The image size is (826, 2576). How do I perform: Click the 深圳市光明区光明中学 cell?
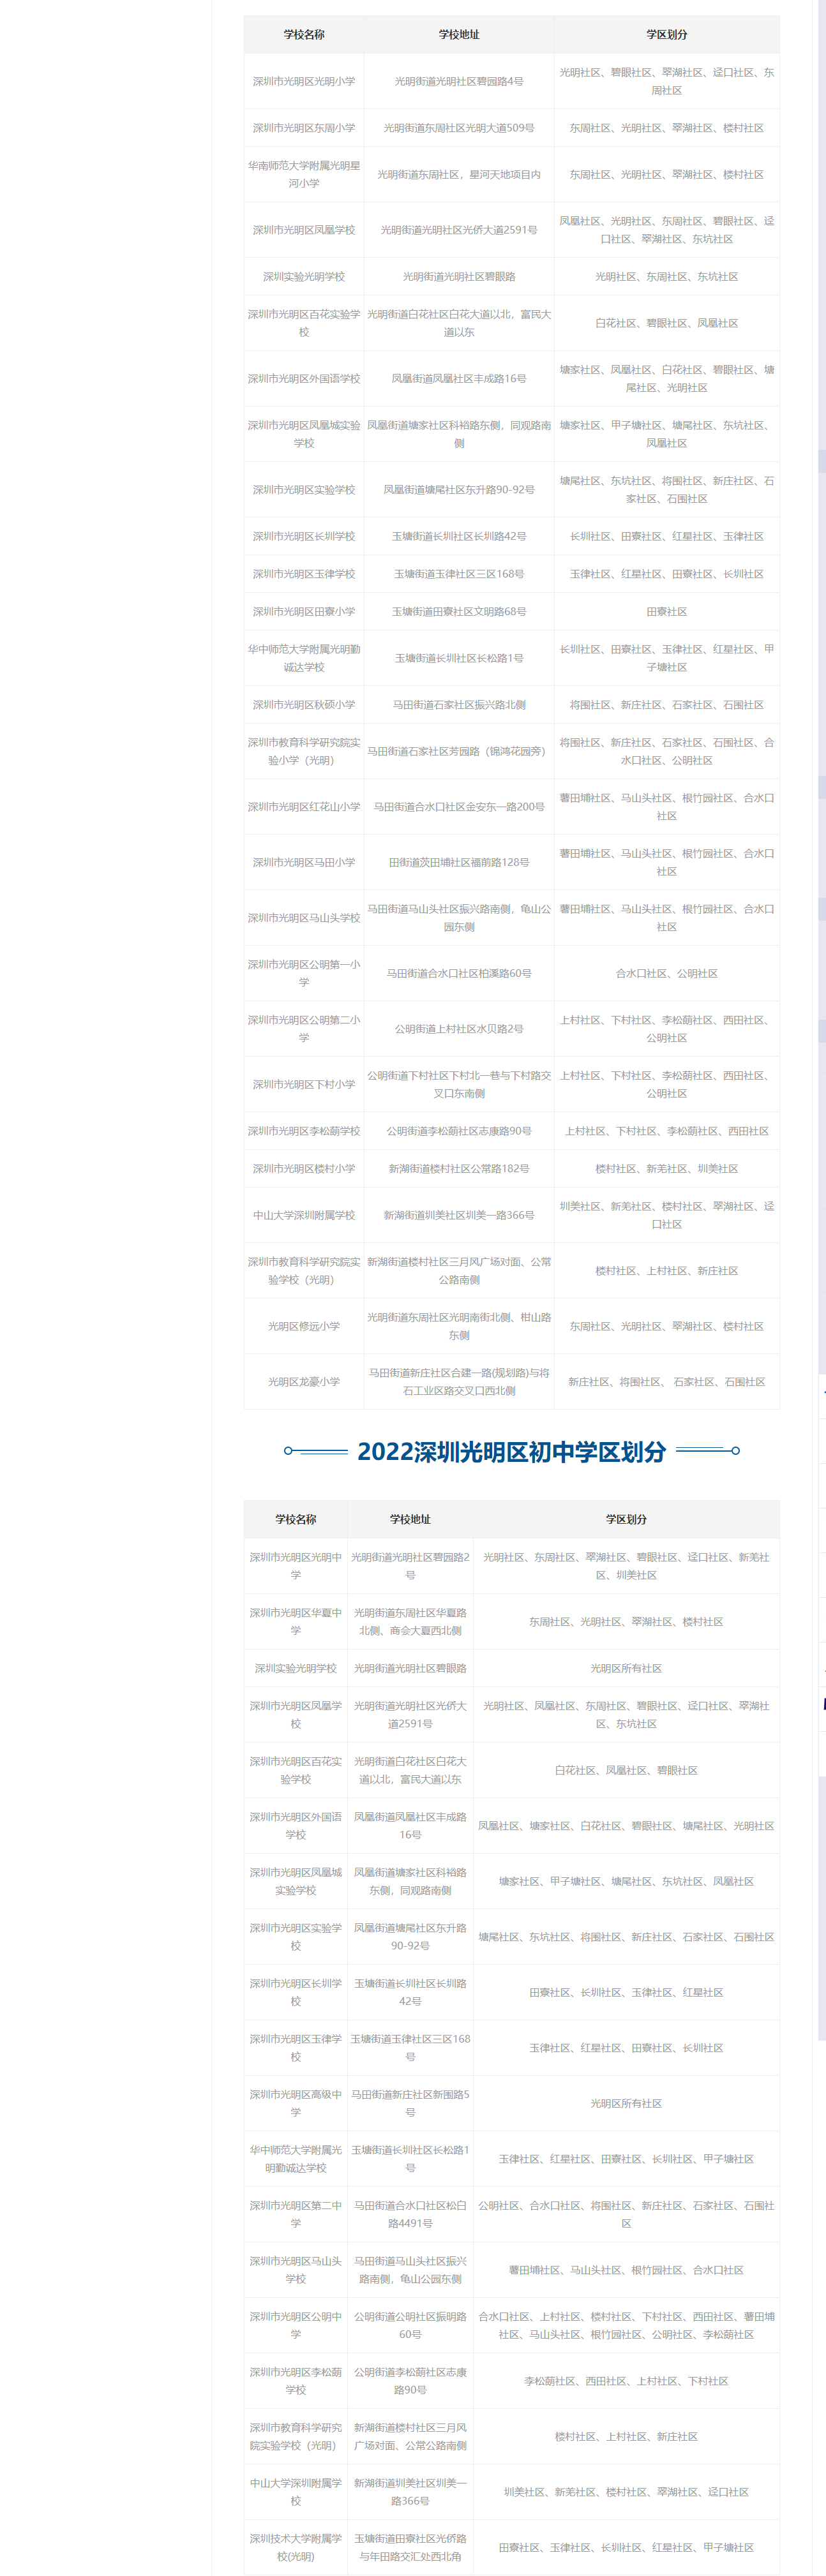(296, 1566)
